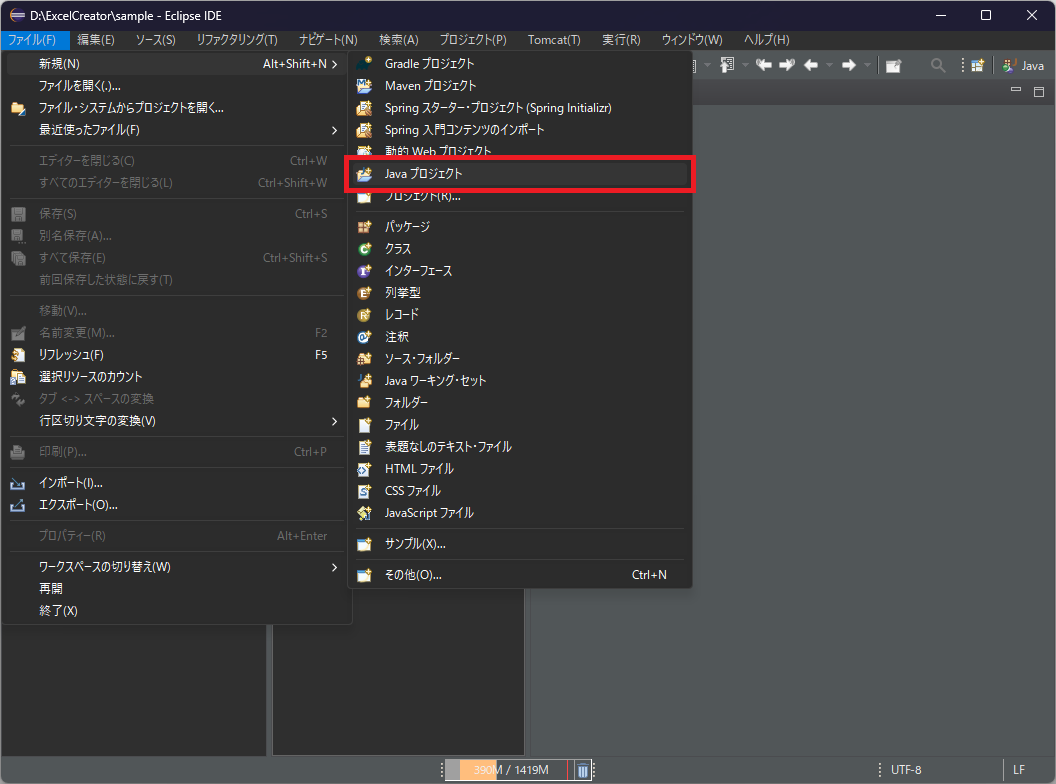Run garbage collector trash icon

point(583,770)
